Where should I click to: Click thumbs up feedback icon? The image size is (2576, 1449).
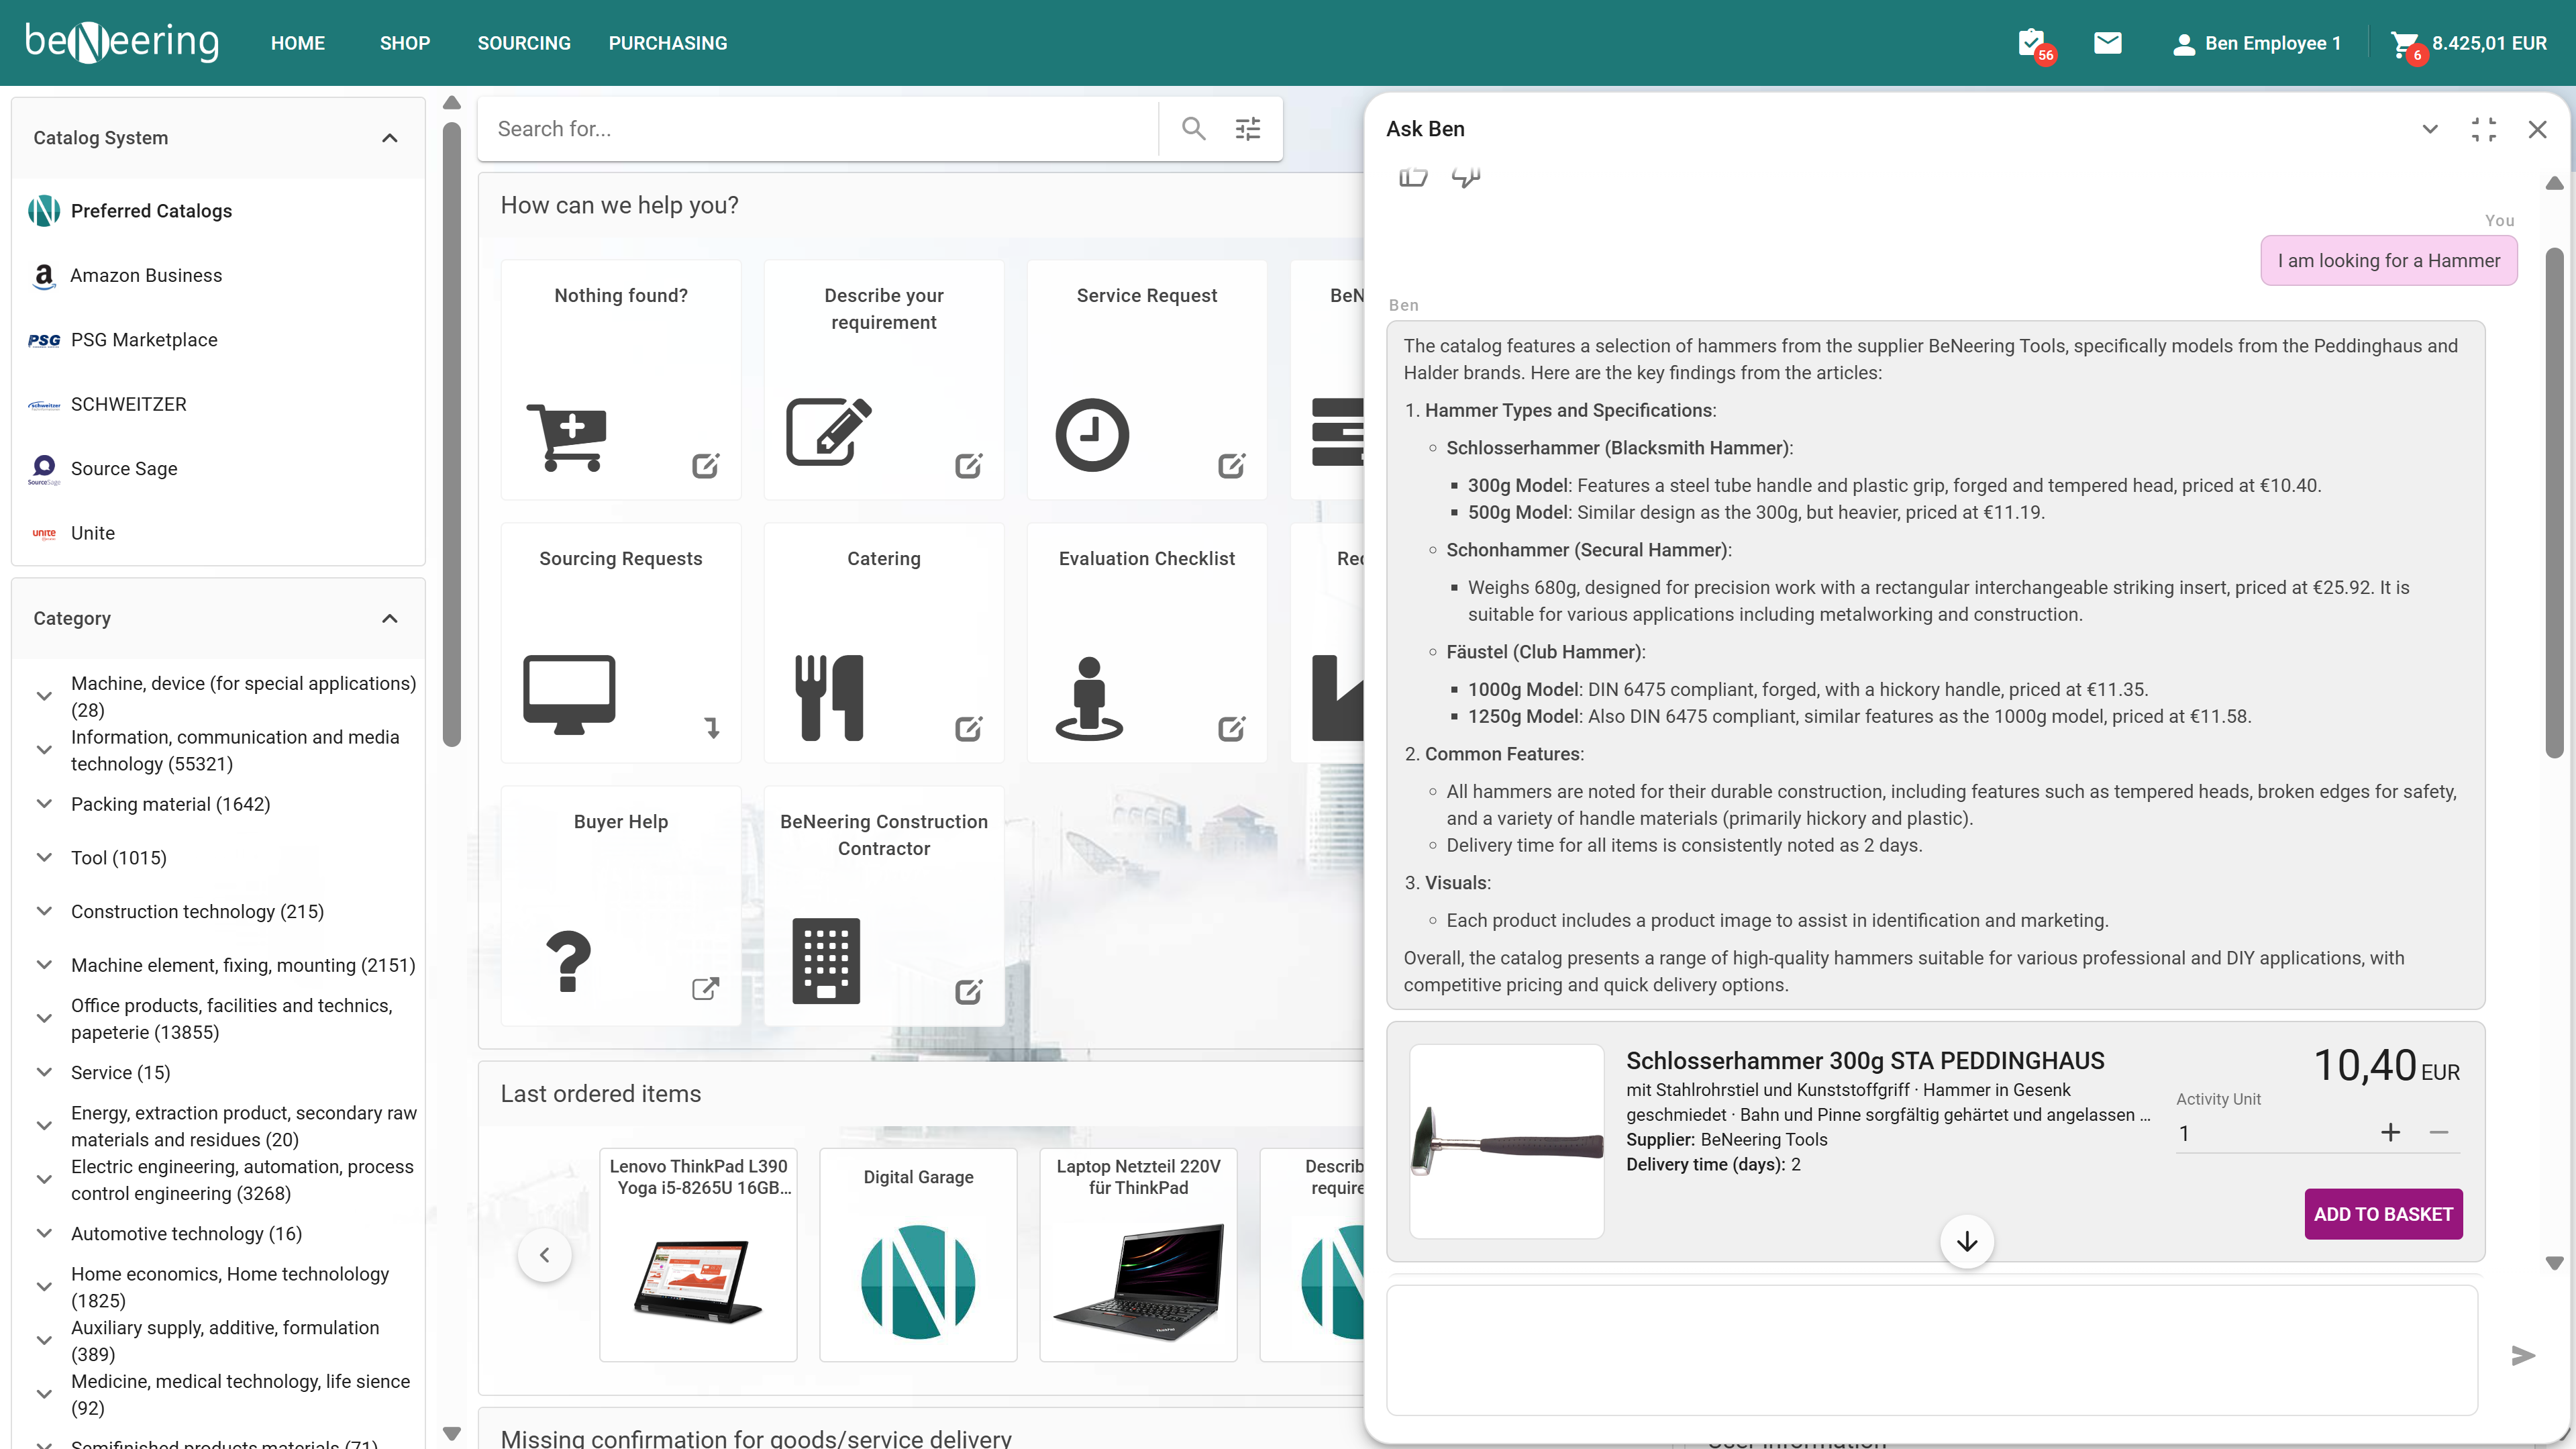[1412, 178]
